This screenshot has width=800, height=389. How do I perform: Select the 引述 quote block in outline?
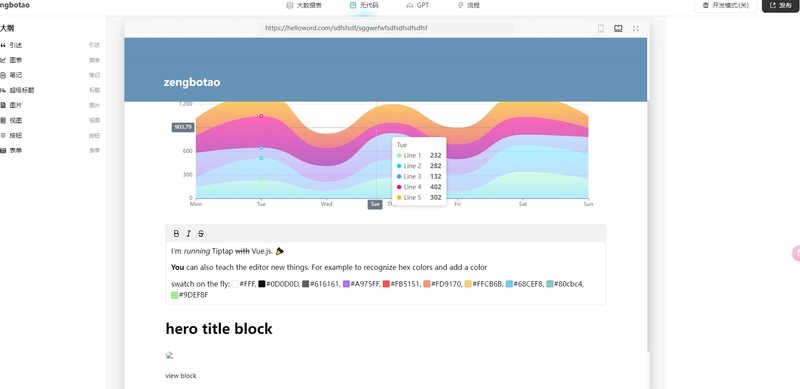(x=50, y=45)
